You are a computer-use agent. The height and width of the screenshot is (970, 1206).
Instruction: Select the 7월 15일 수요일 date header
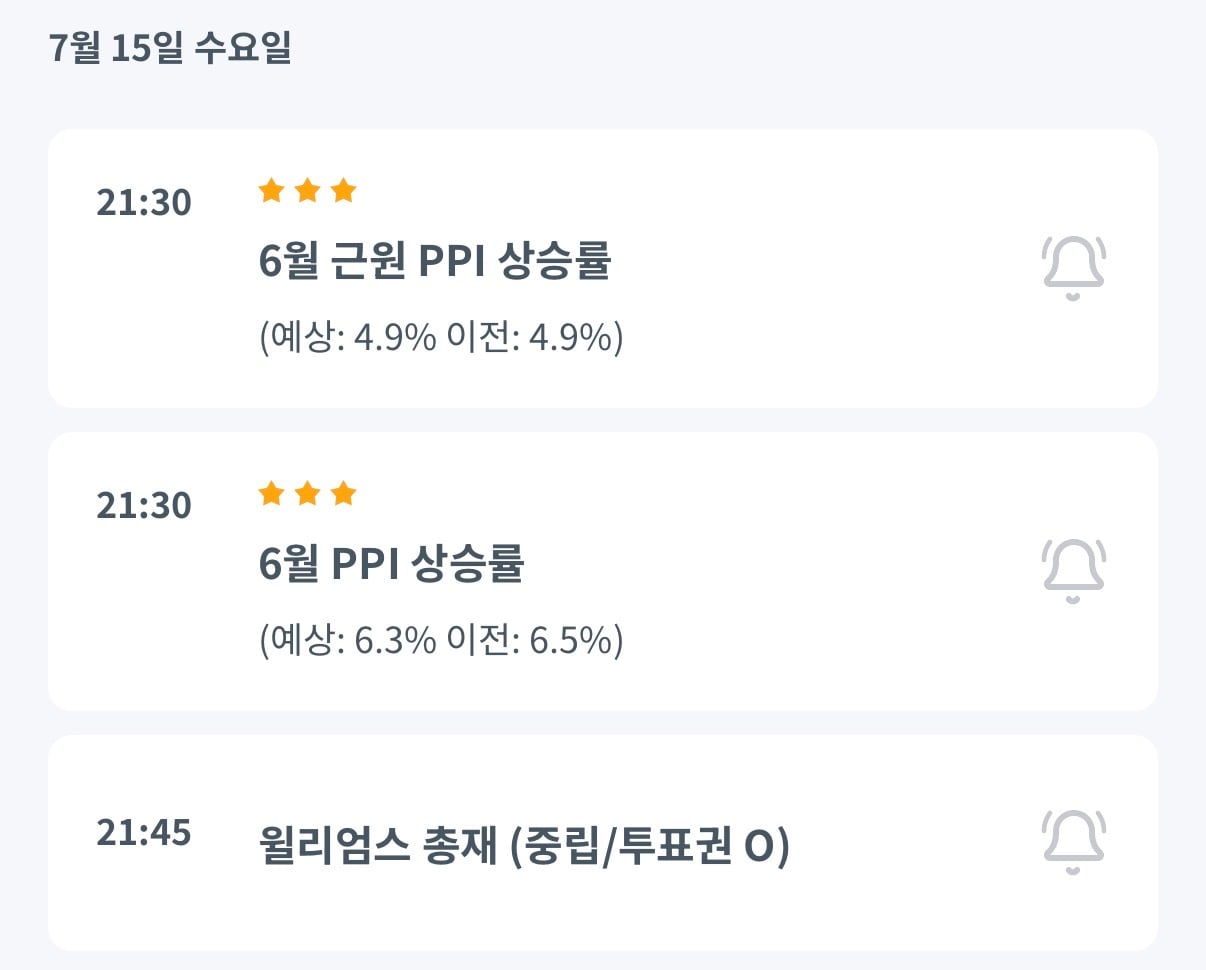click(170, 48)
